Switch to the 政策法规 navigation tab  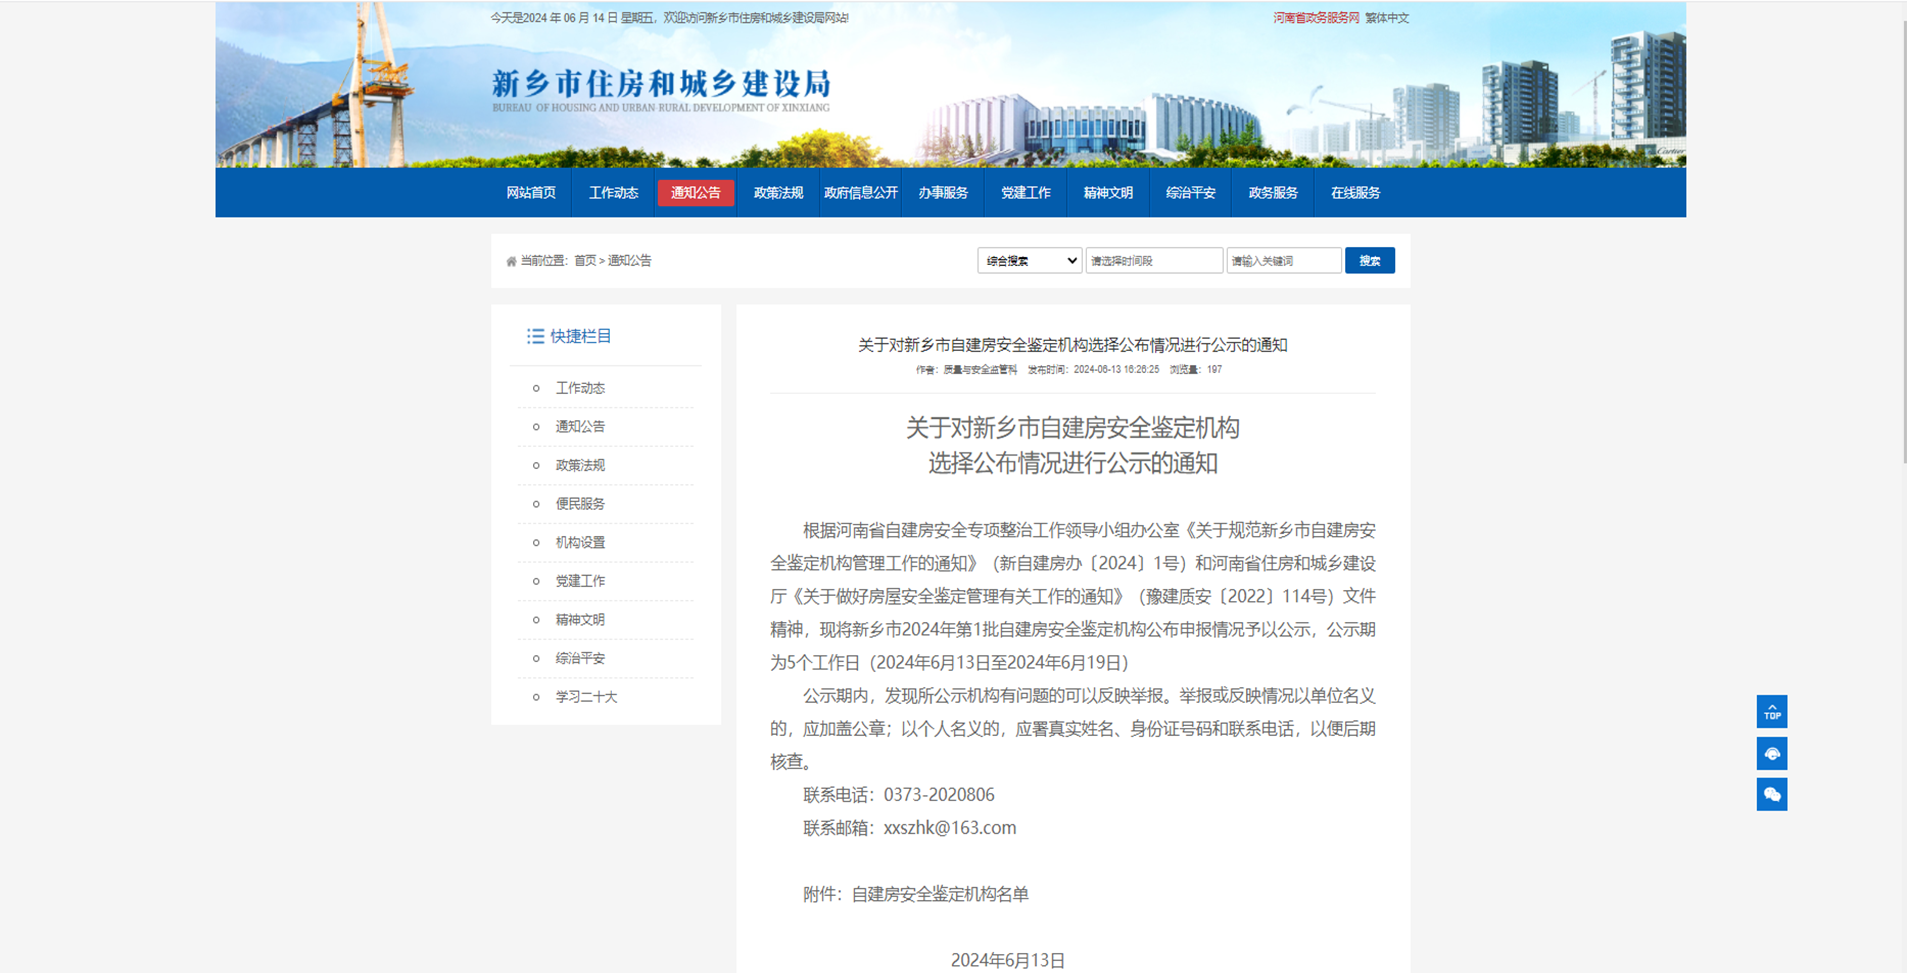coord(777,192)
